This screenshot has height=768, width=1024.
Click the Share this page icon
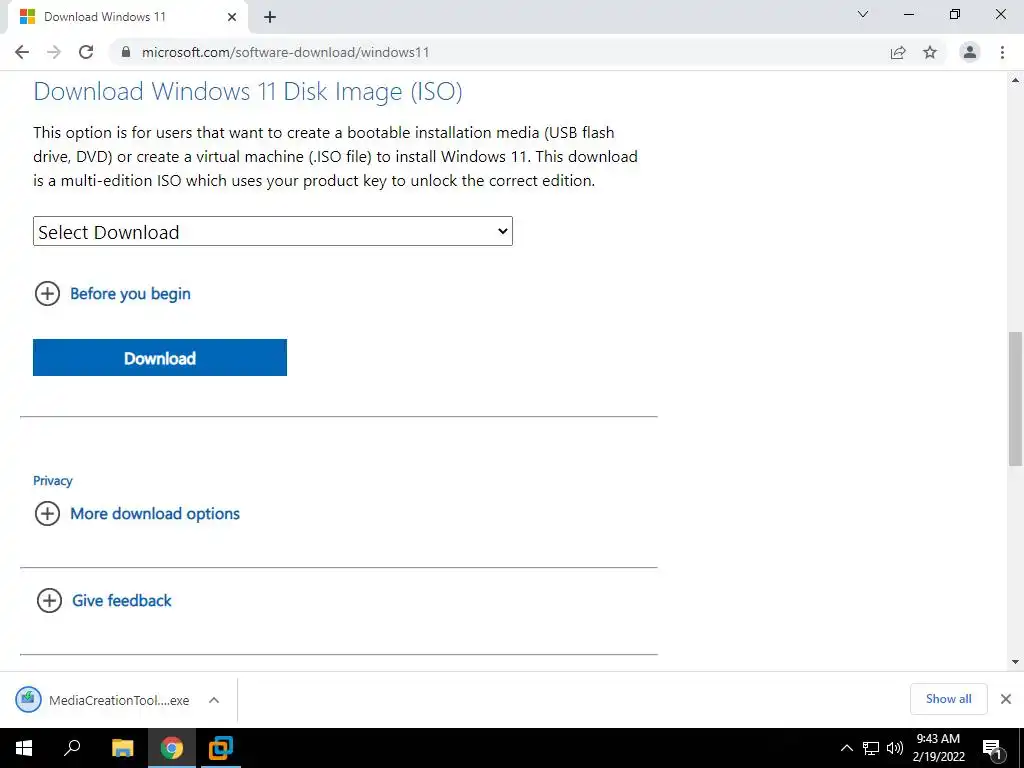(x=898, y=52)
